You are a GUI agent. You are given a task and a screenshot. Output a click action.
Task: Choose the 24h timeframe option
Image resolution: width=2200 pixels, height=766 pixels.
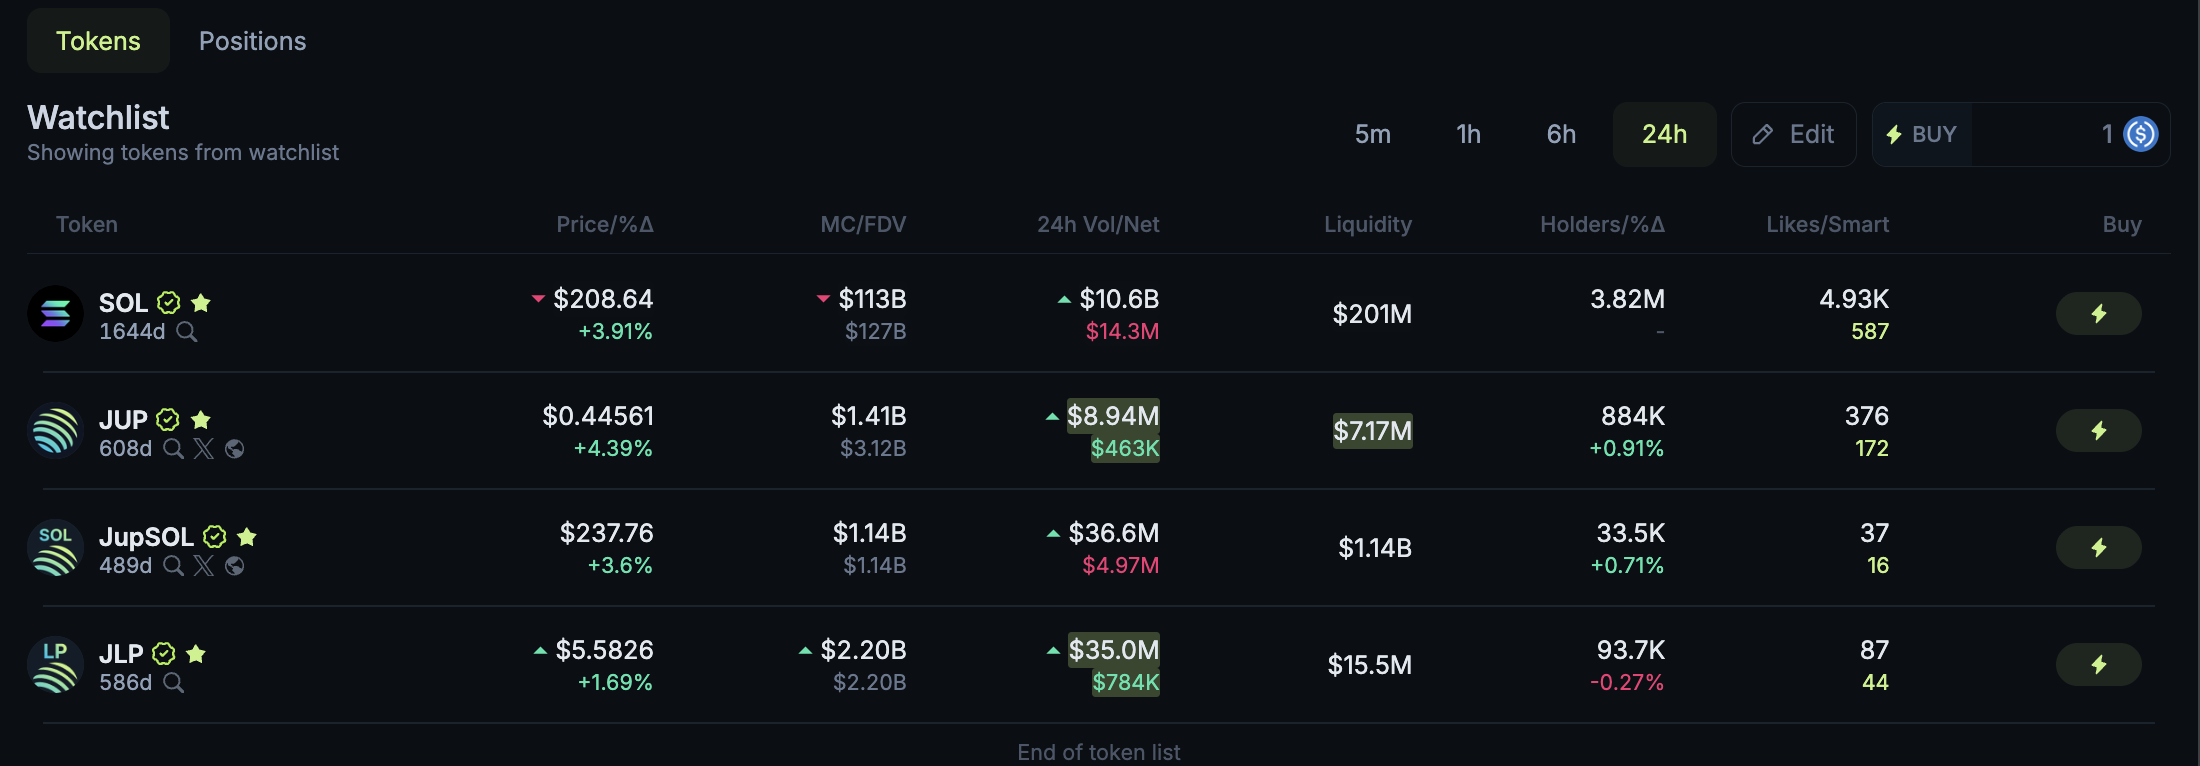(x=1664, y=134)
